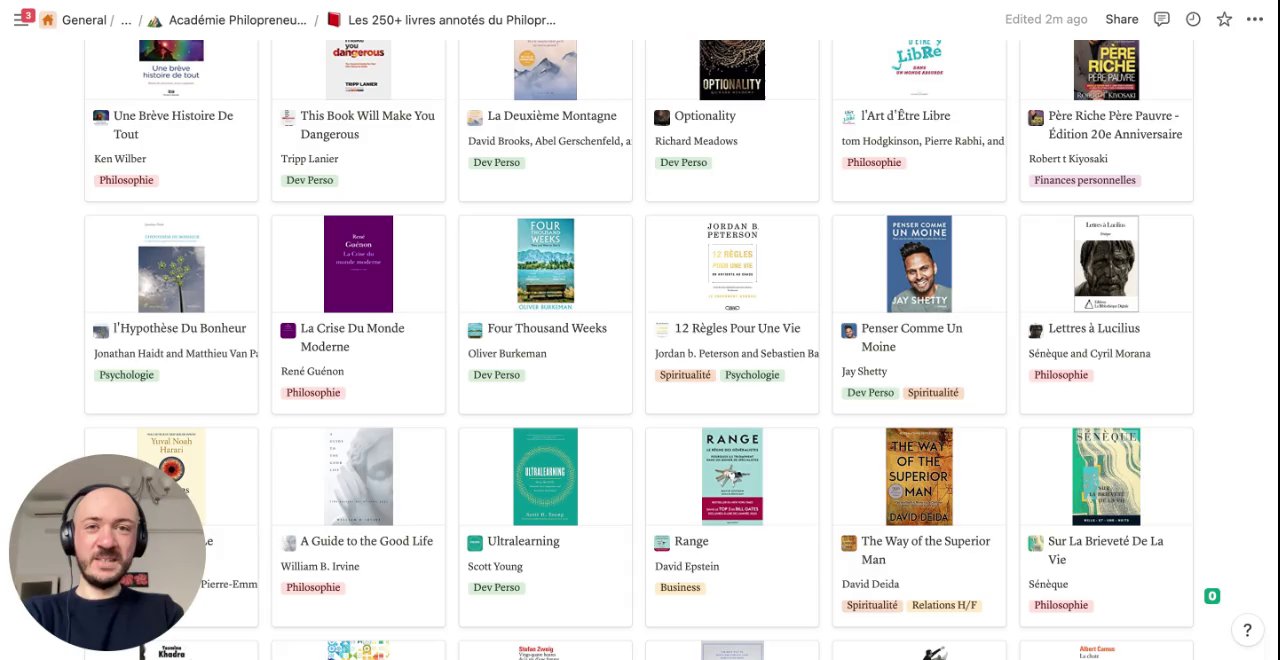Viewport: 1280px width, 660px height.
Task: Click the General home breadcrumb icon
Action: [48, 20]
